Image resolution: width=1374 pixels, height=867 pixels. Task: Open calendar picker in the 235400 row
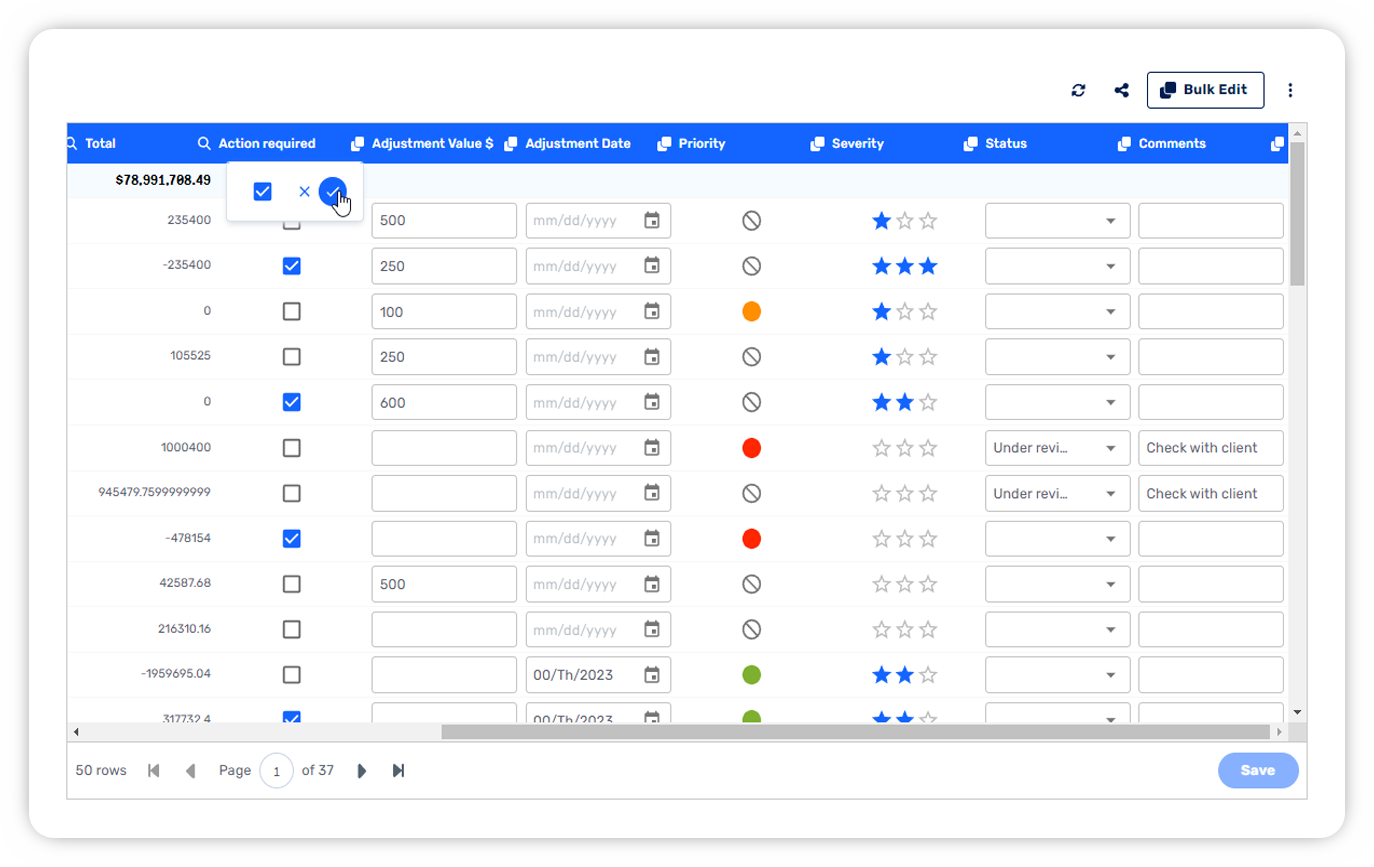tap(652, 220)
